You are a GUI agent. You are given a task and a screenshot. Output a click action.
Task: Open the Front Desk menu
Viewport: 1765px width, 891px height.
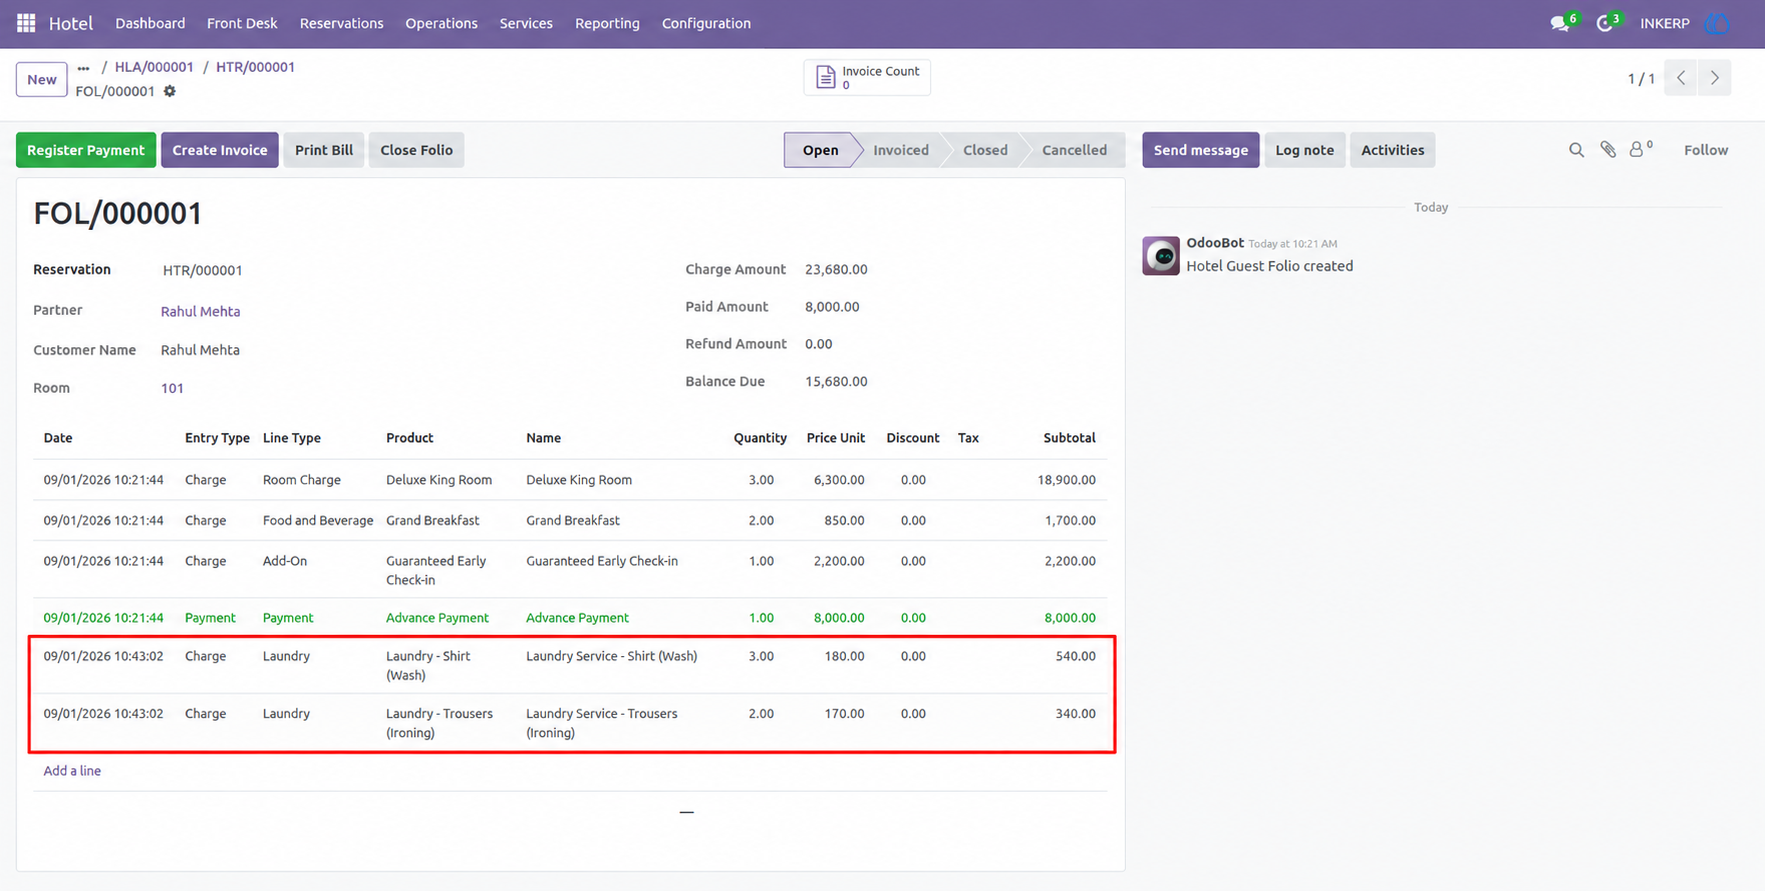[242, 23]
